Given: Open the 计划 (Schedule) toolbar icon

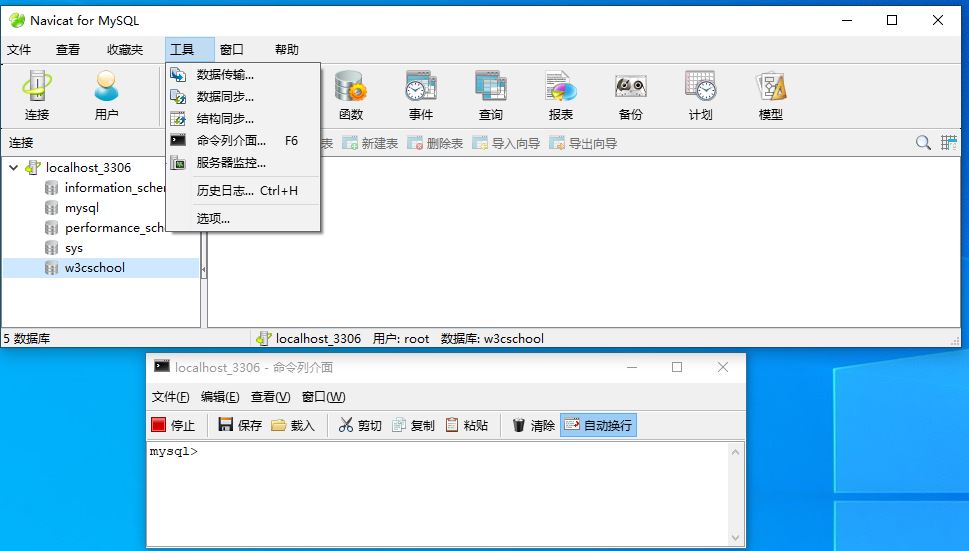Looking at the screenshot, I should [x=700, y=96].
